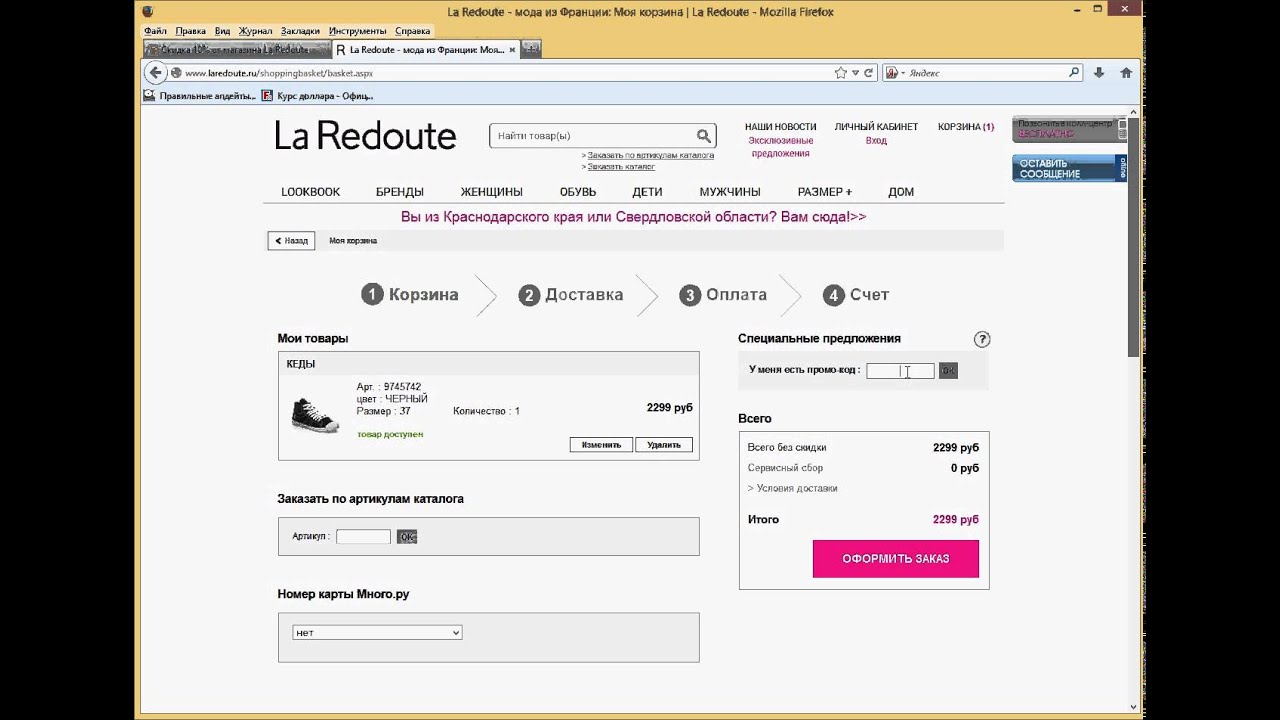Open the Правка menu
Image resolution: width=1280 pixels, height=720 pixels.
click(190, 31)
